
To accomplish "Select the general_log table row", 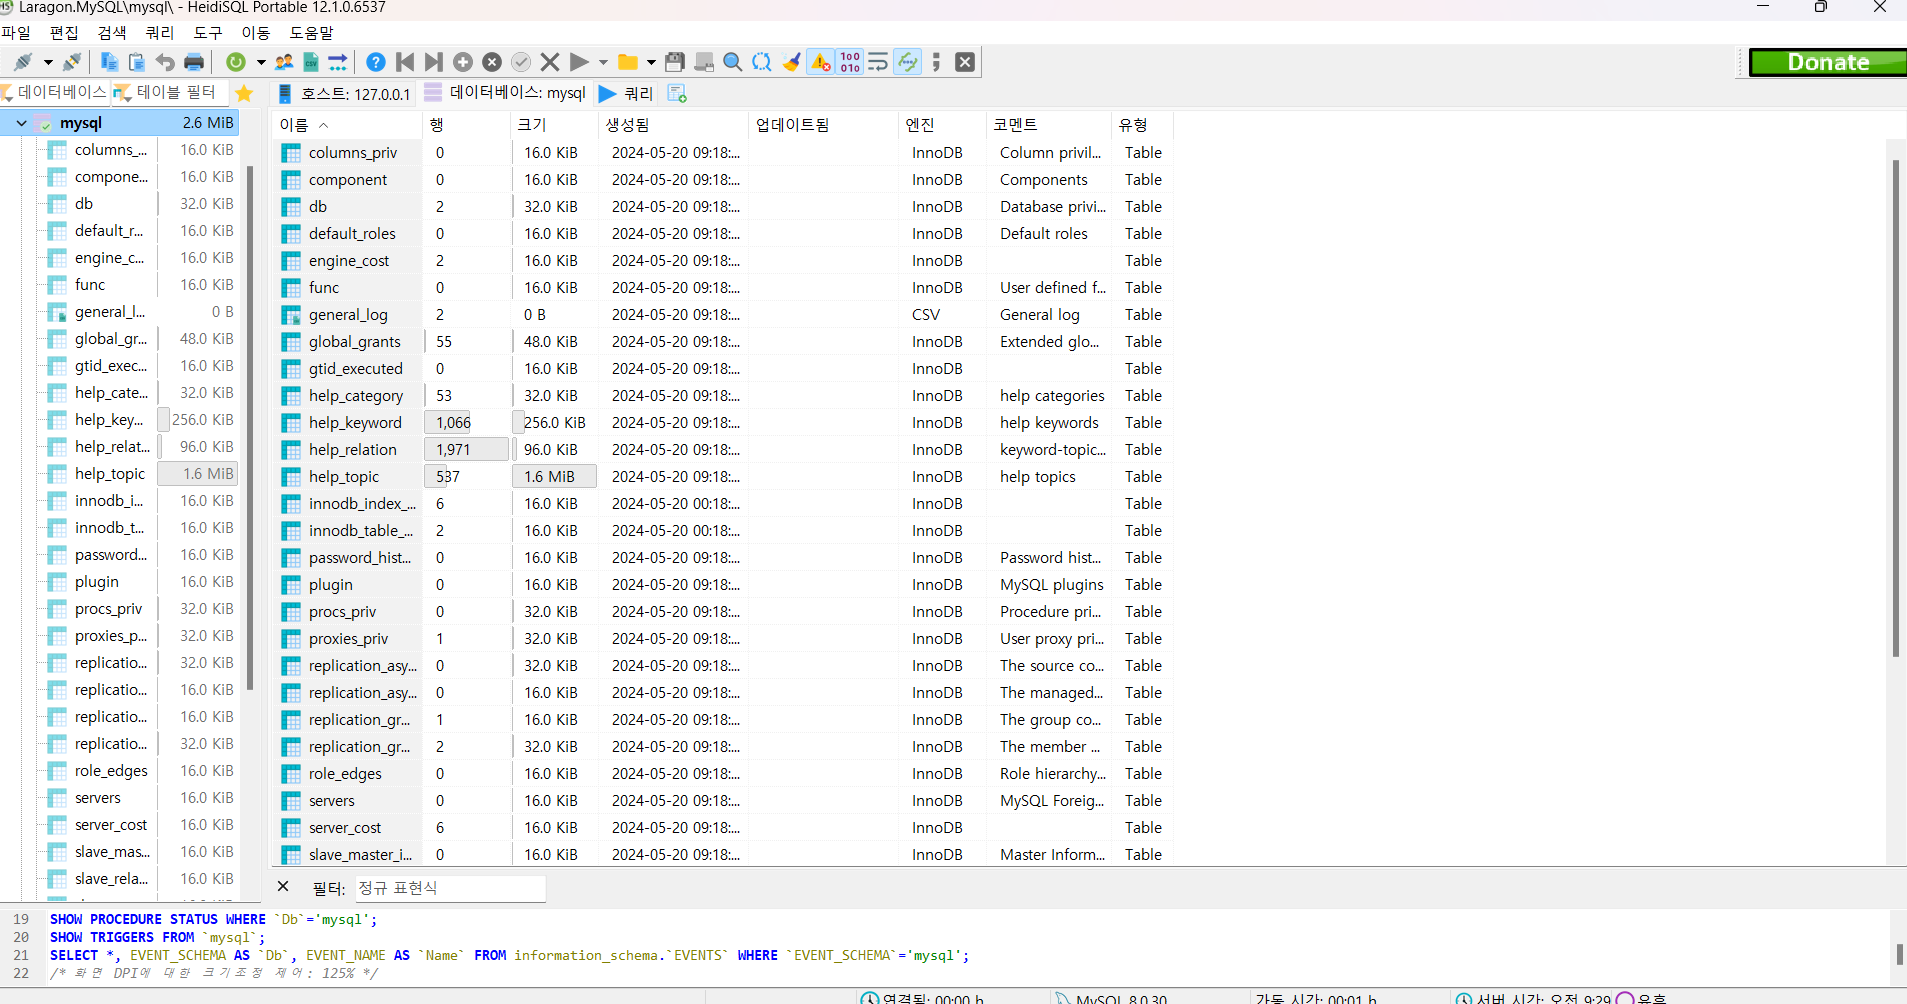I will (x=722, y=315).
